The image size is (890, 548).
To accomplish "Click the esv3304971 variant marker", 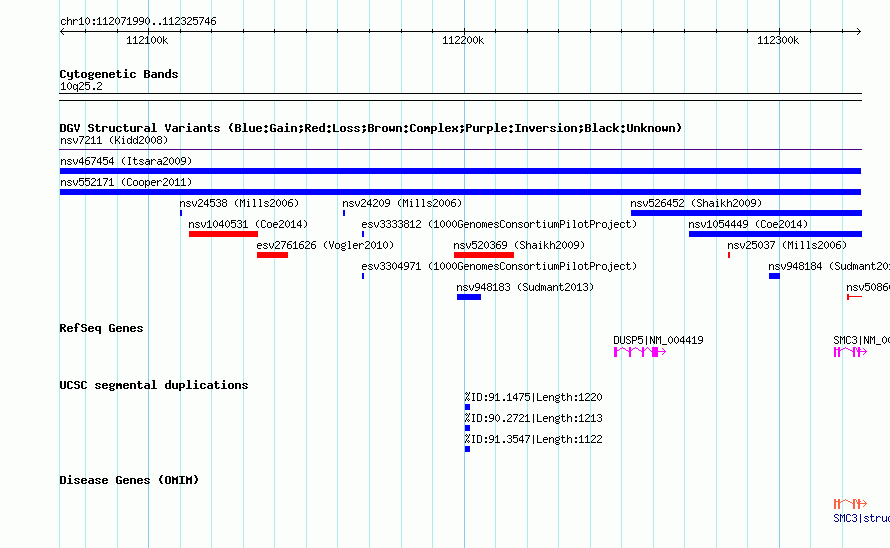I will [363, 276].
